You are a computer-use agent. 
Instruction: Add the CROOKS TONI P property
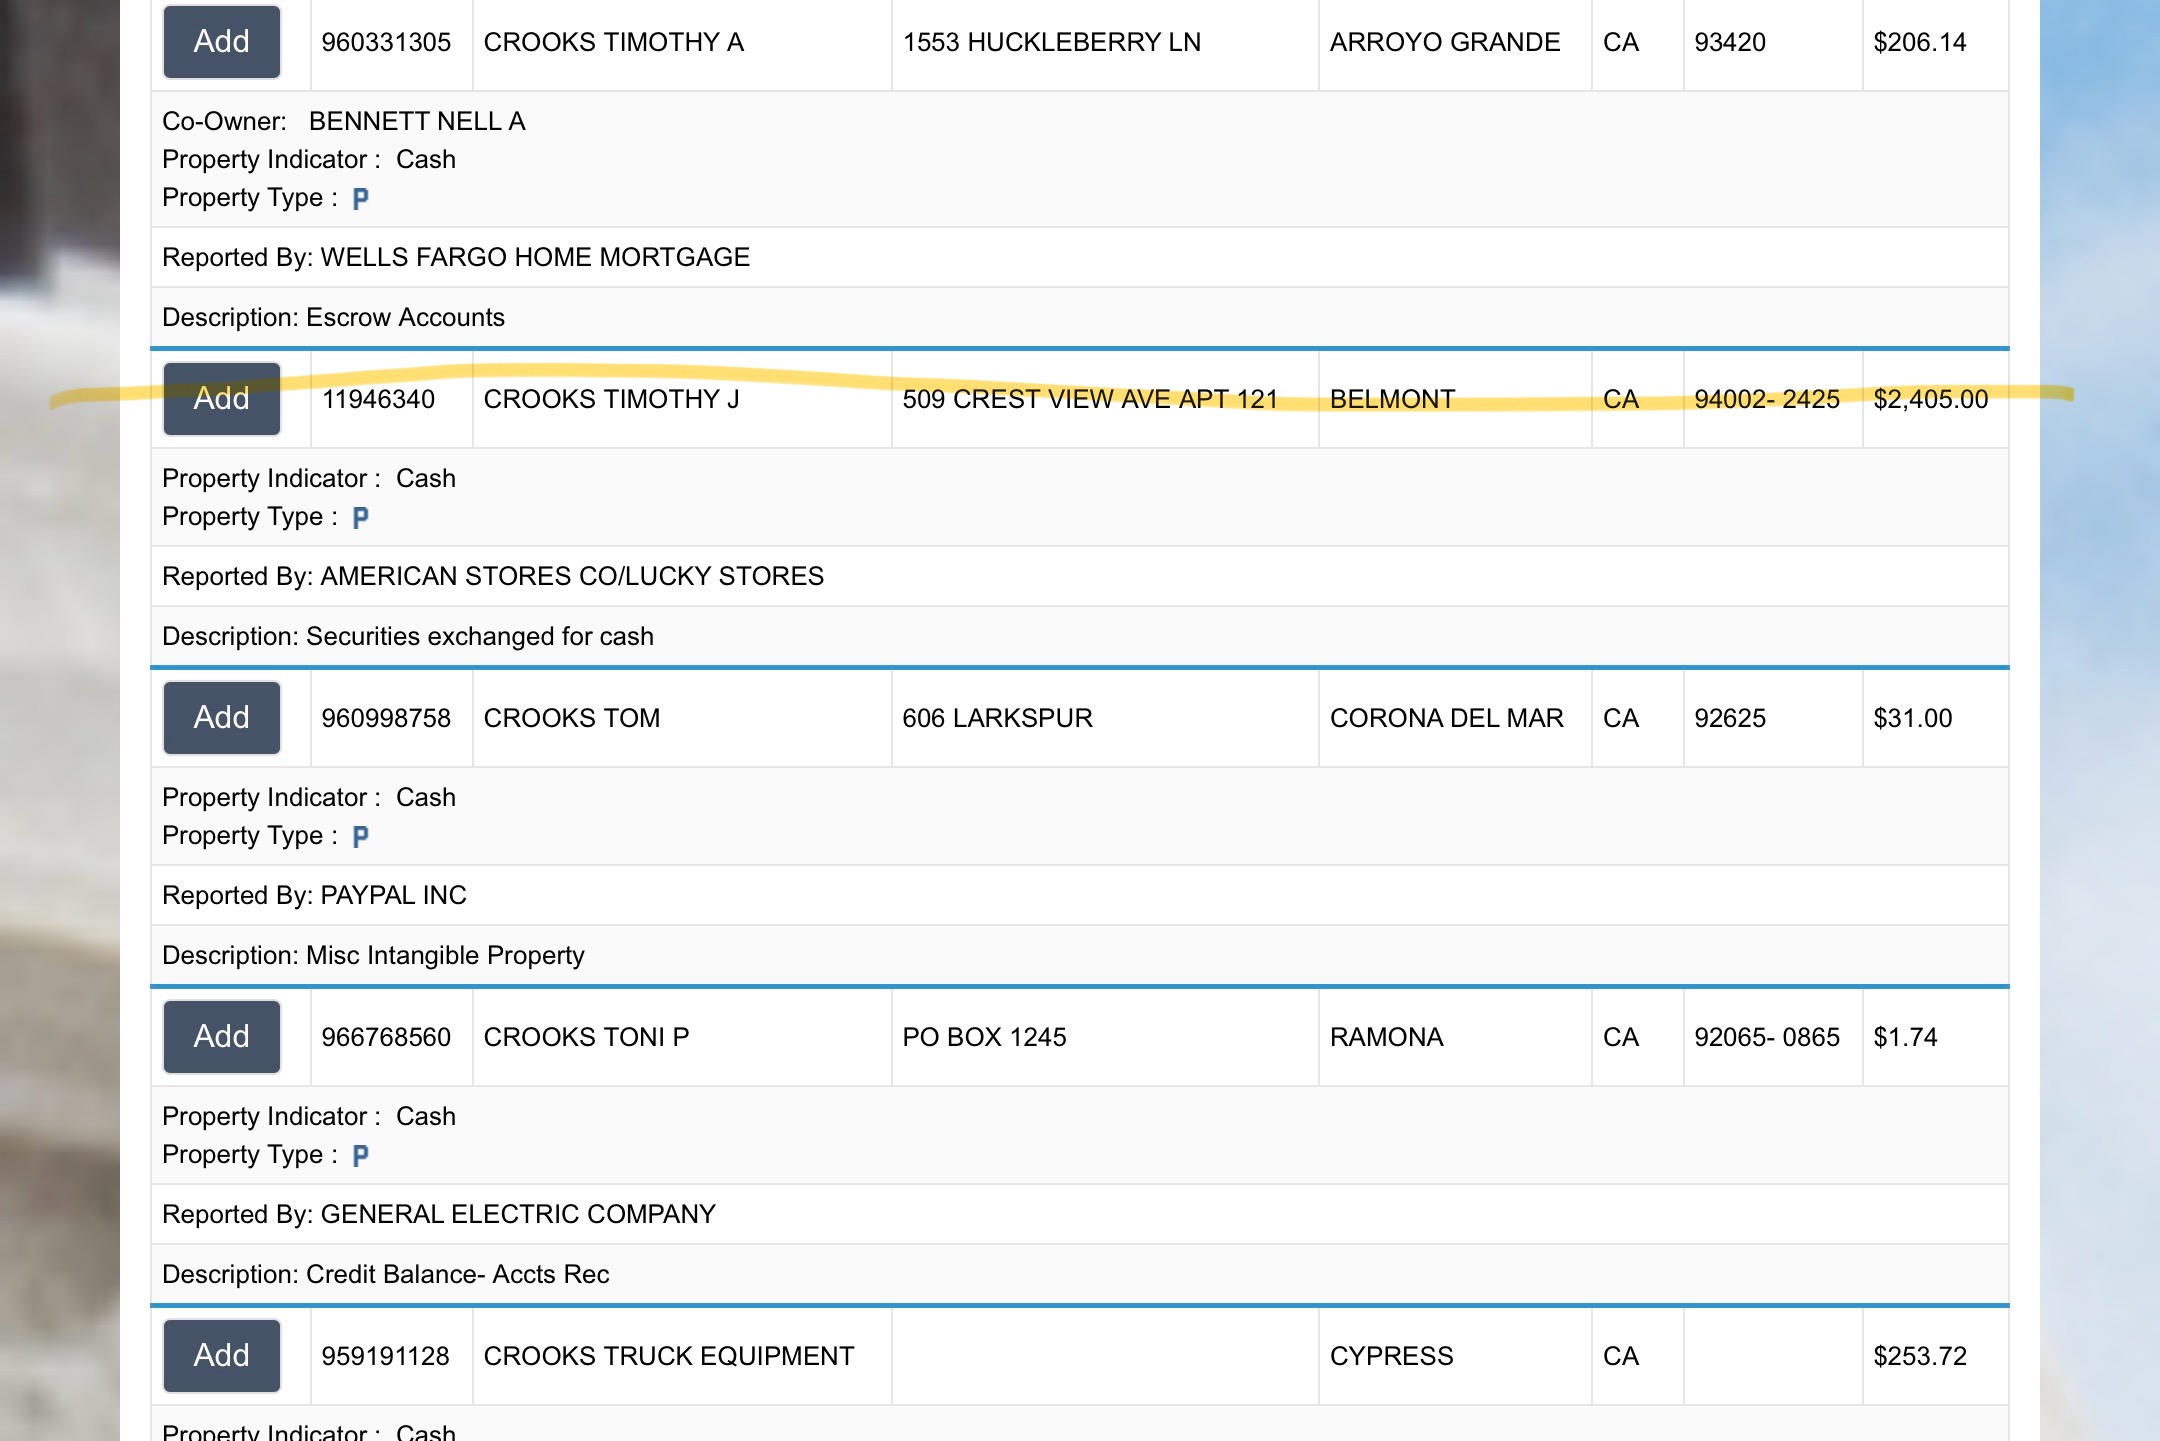pyautogui.click(x=222, y=1037)
